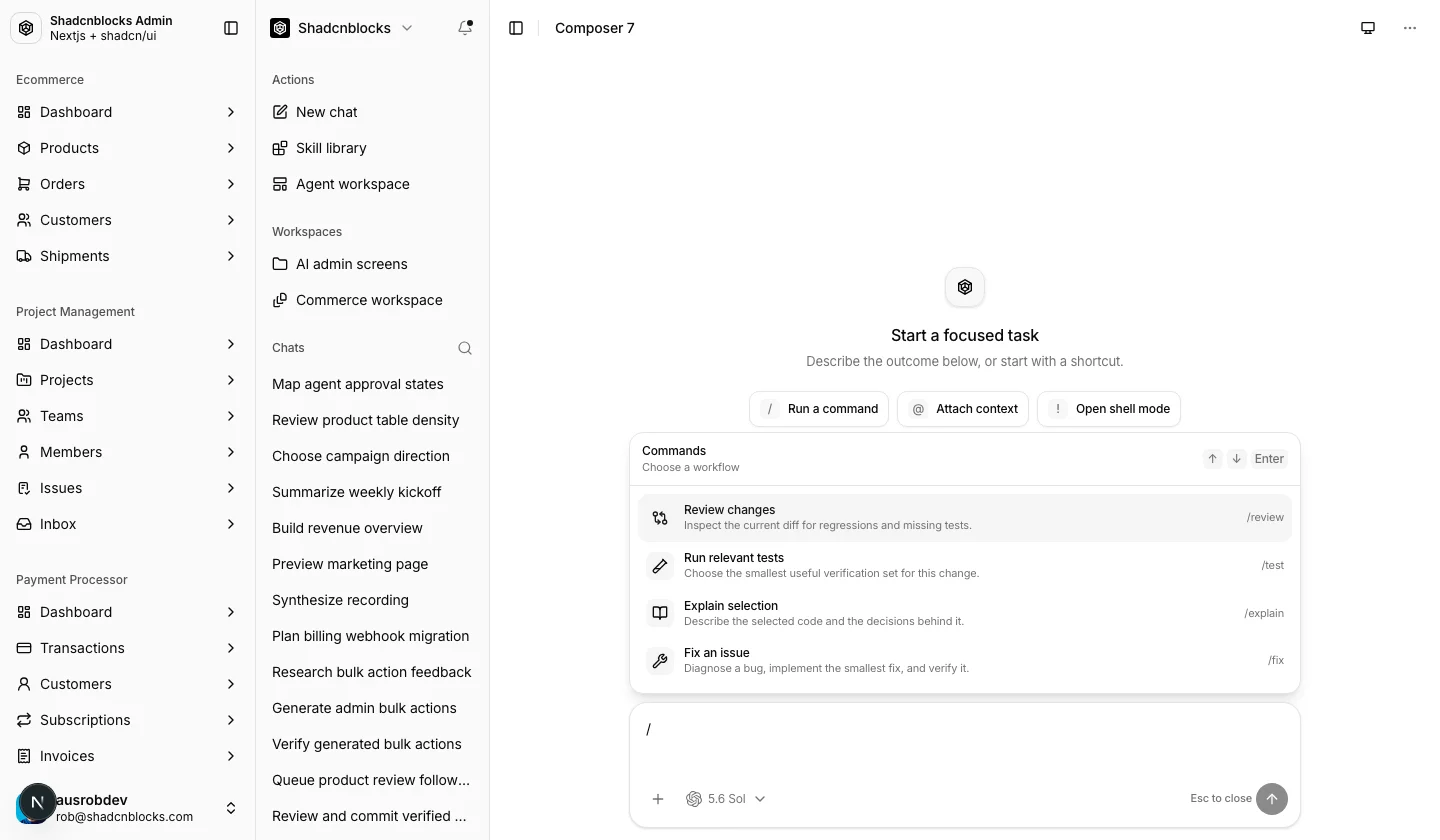Image resolution: width=1440 pixels, height=840 pixels.
Task: Start a New chat
Action: click(372, 112)
